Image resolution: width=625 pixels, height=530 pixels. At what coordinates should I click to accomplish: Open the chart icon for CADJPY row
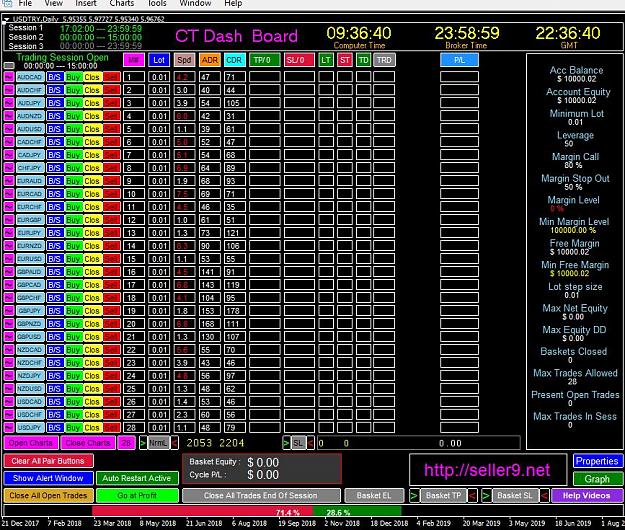click(x=9, y=155)
